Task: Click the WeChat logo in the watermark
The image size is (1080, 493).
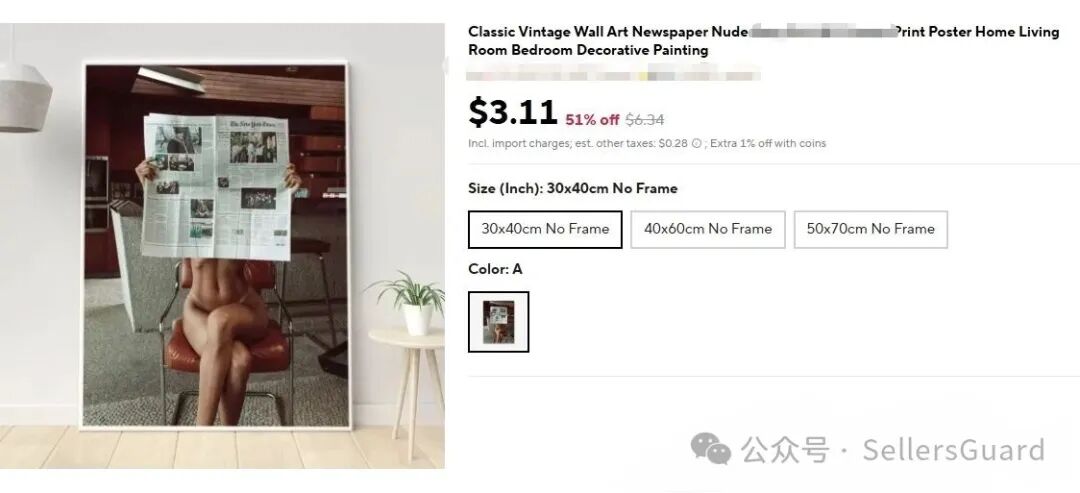Action: coord(710,448)
